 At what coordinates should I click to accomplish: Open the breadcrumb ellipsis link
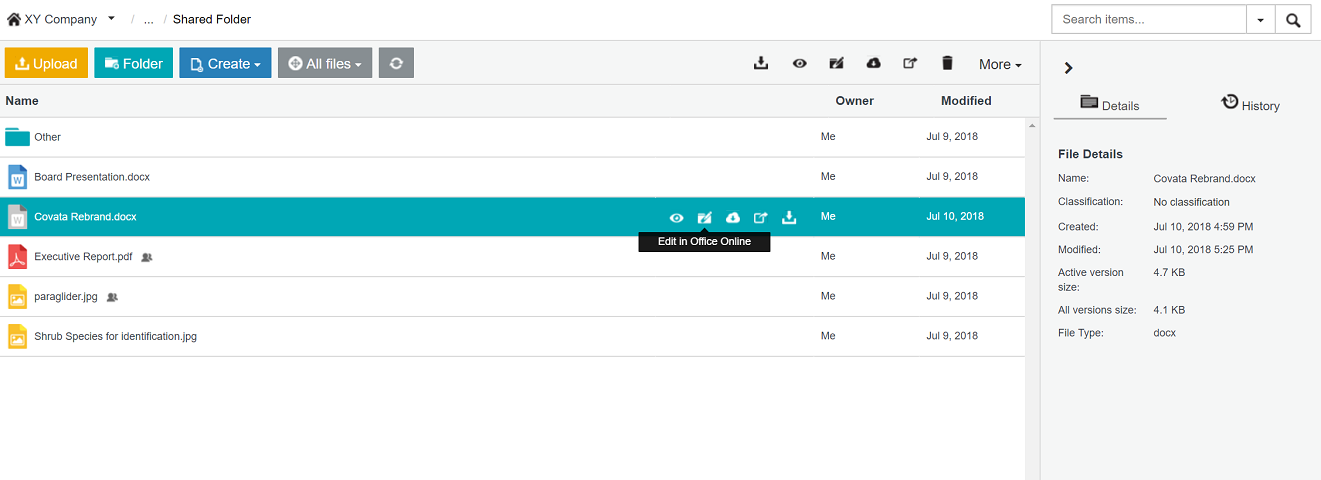(148, 20)
